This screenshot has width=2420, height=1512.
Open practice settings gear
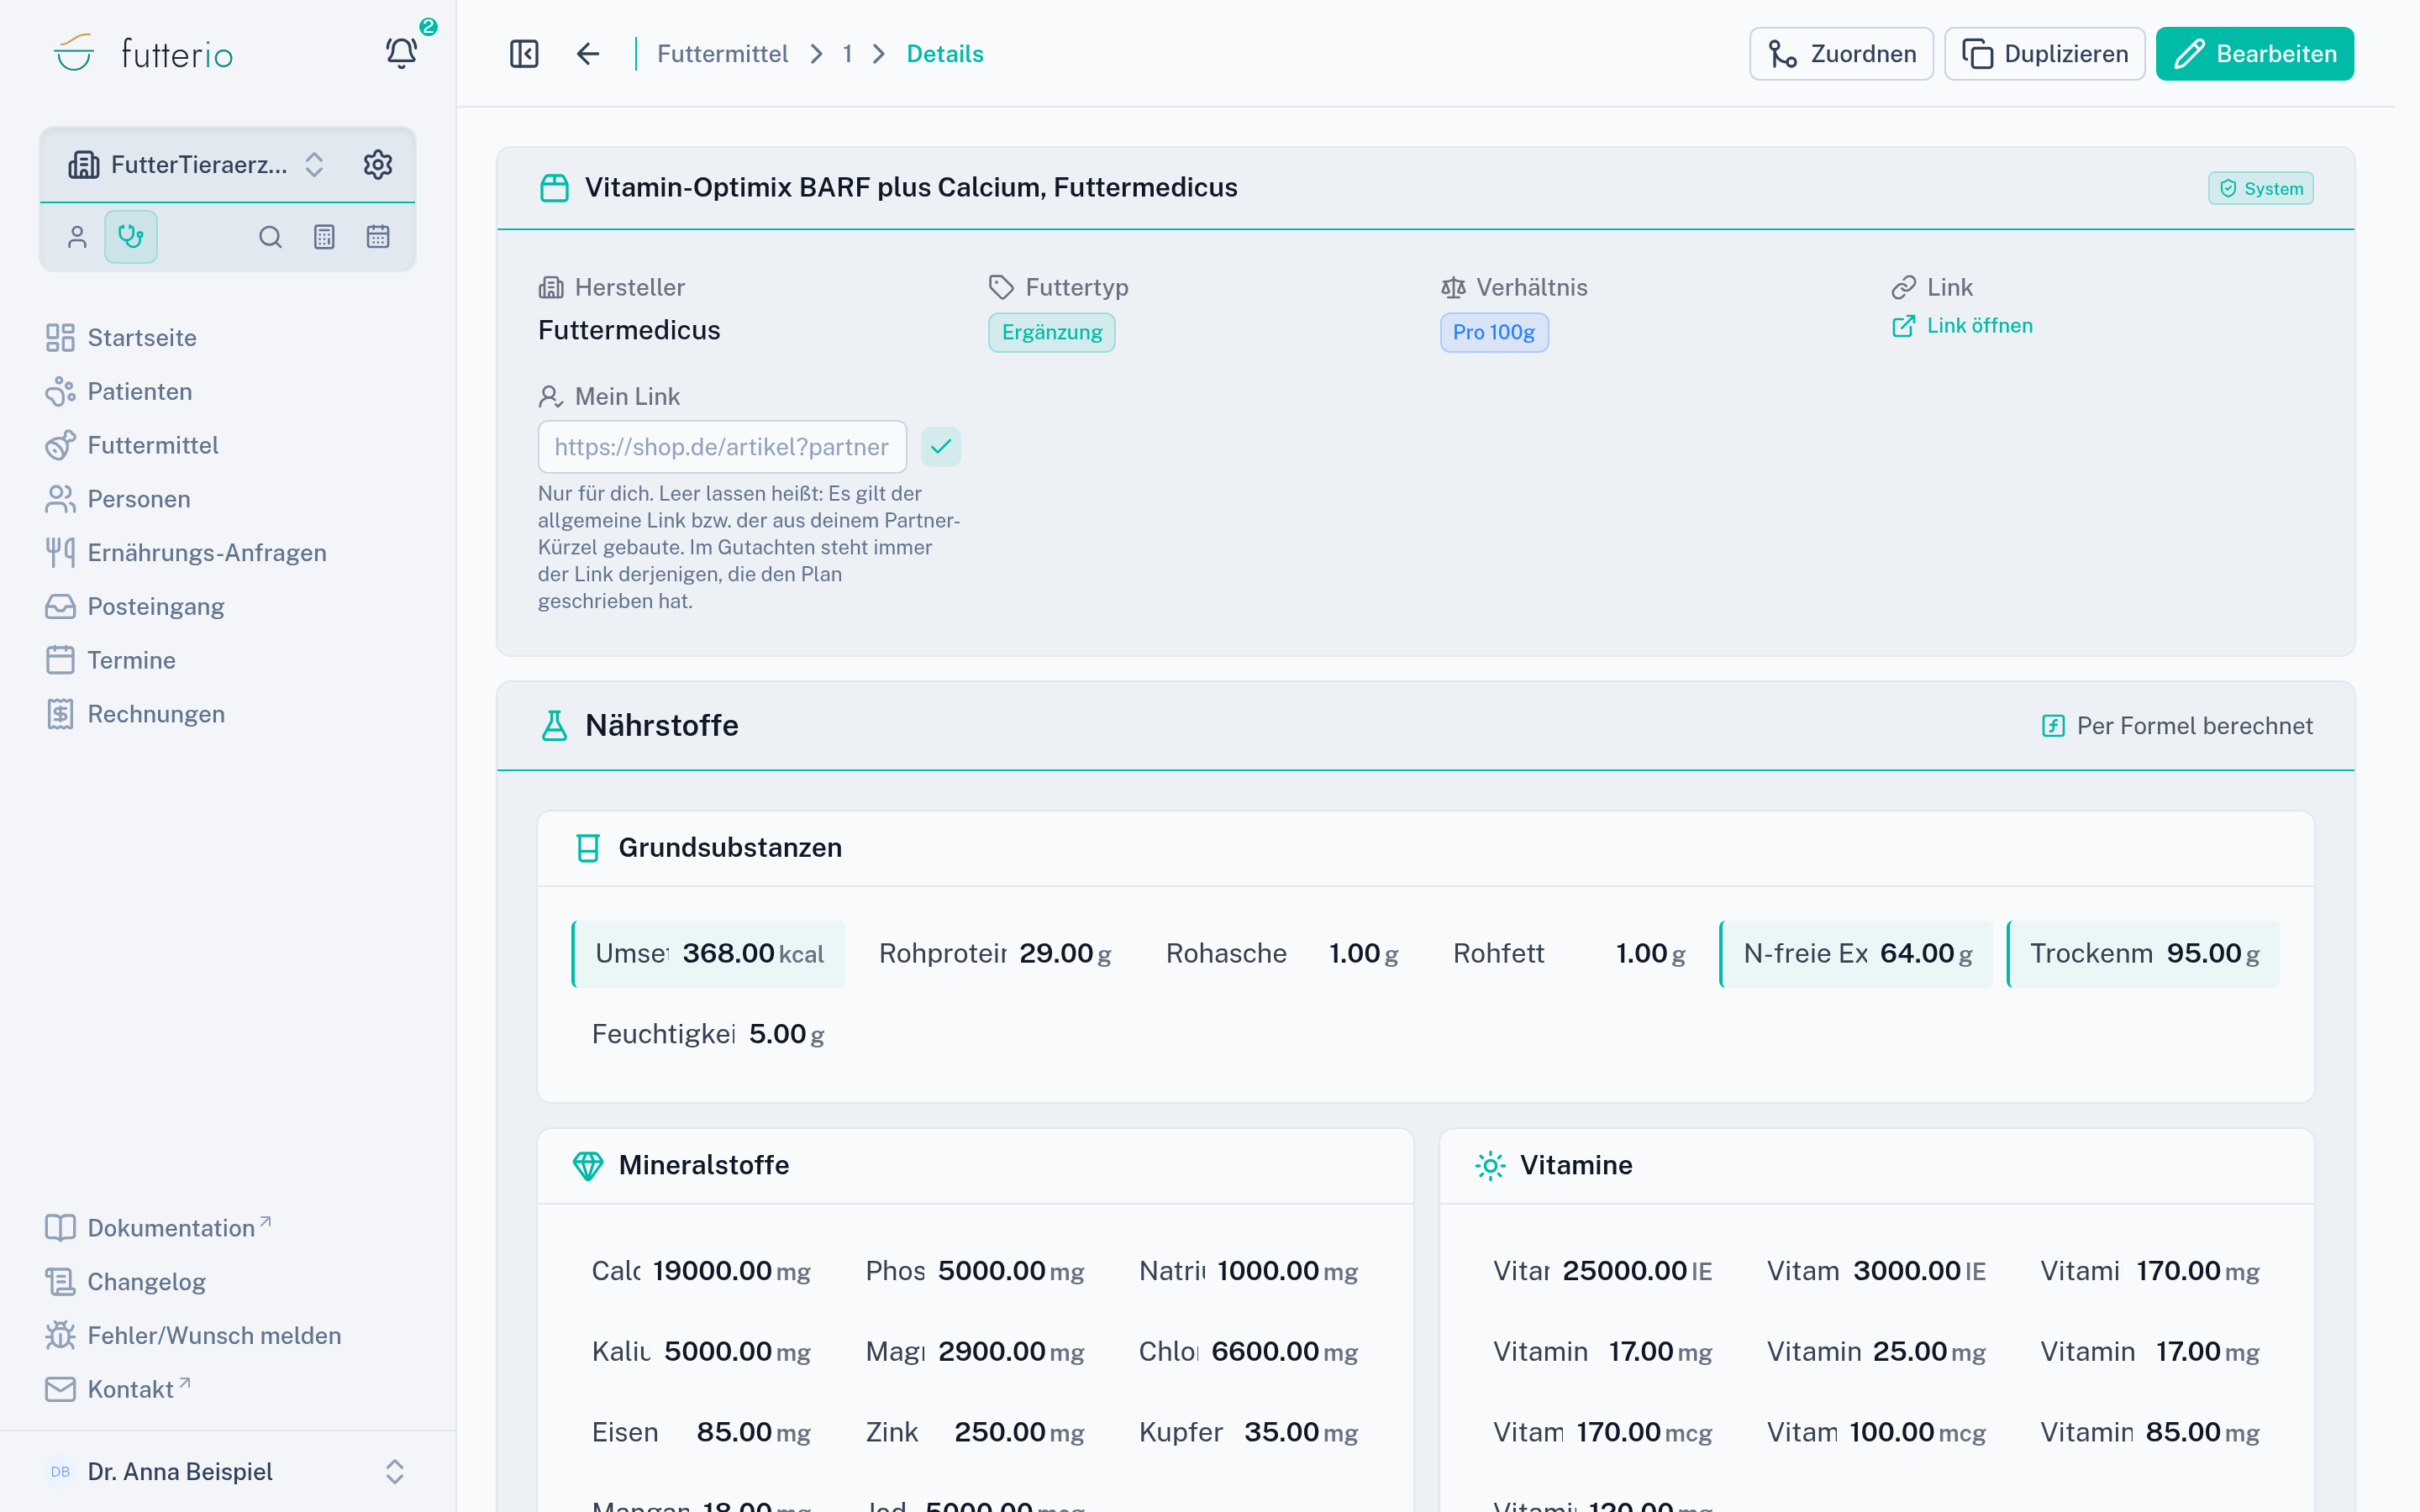(378, 164)
